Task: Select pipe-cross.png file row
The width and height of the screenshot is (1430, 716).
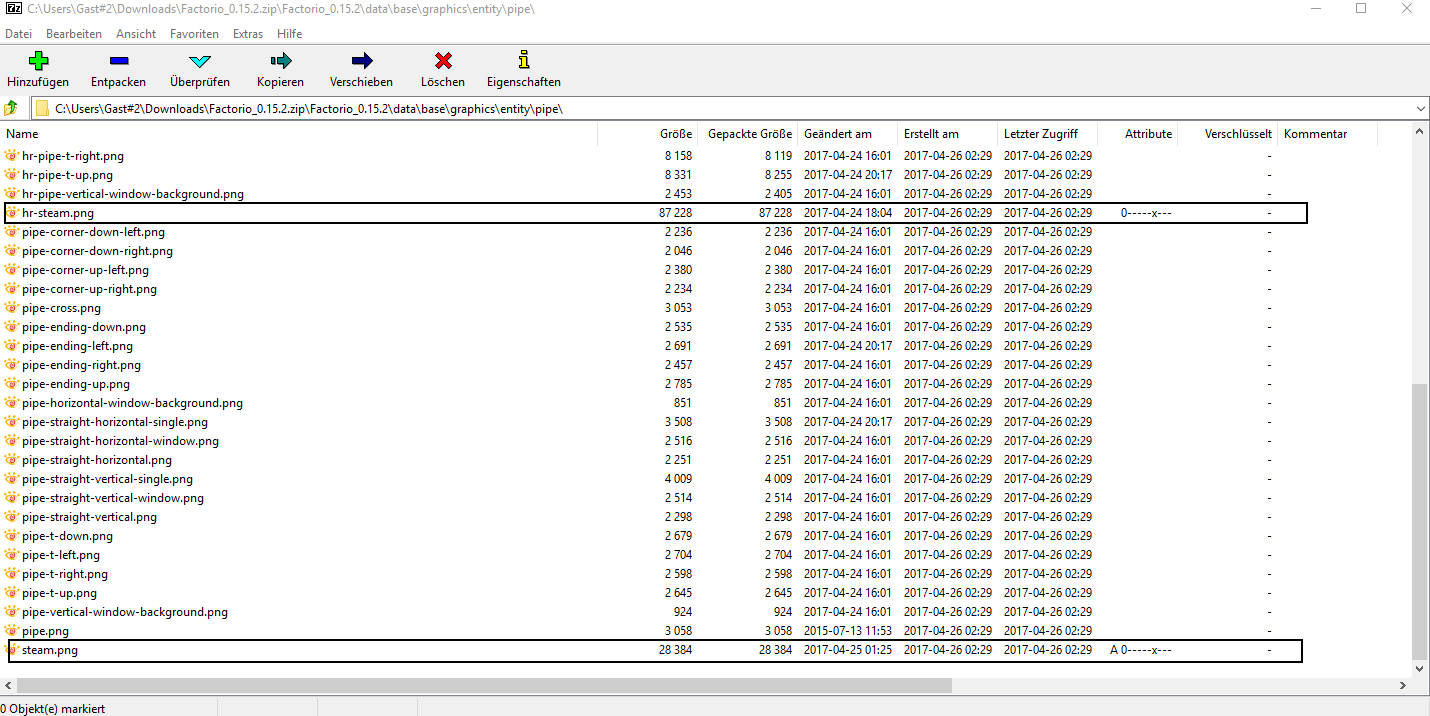Action: pos(61,308)
